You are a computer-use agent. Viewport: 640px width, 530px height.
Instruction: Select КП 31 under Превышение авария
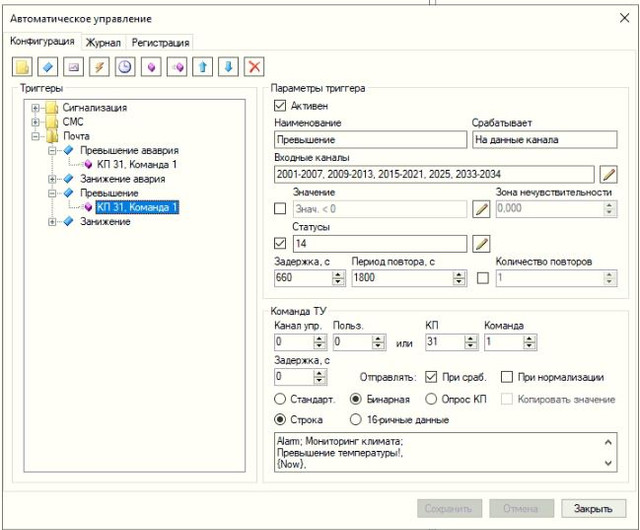pyautogui.click(x=137, y=165)
